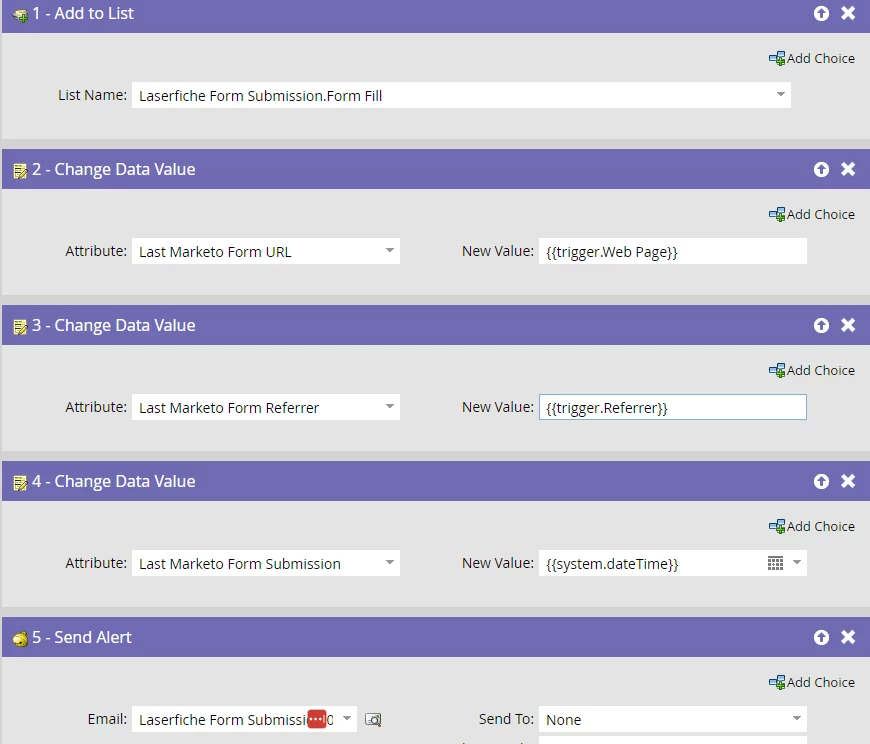Edit the {{trigger.Web Page}} new value field
This screenshot has width=870, height=744.
(672, 251)
